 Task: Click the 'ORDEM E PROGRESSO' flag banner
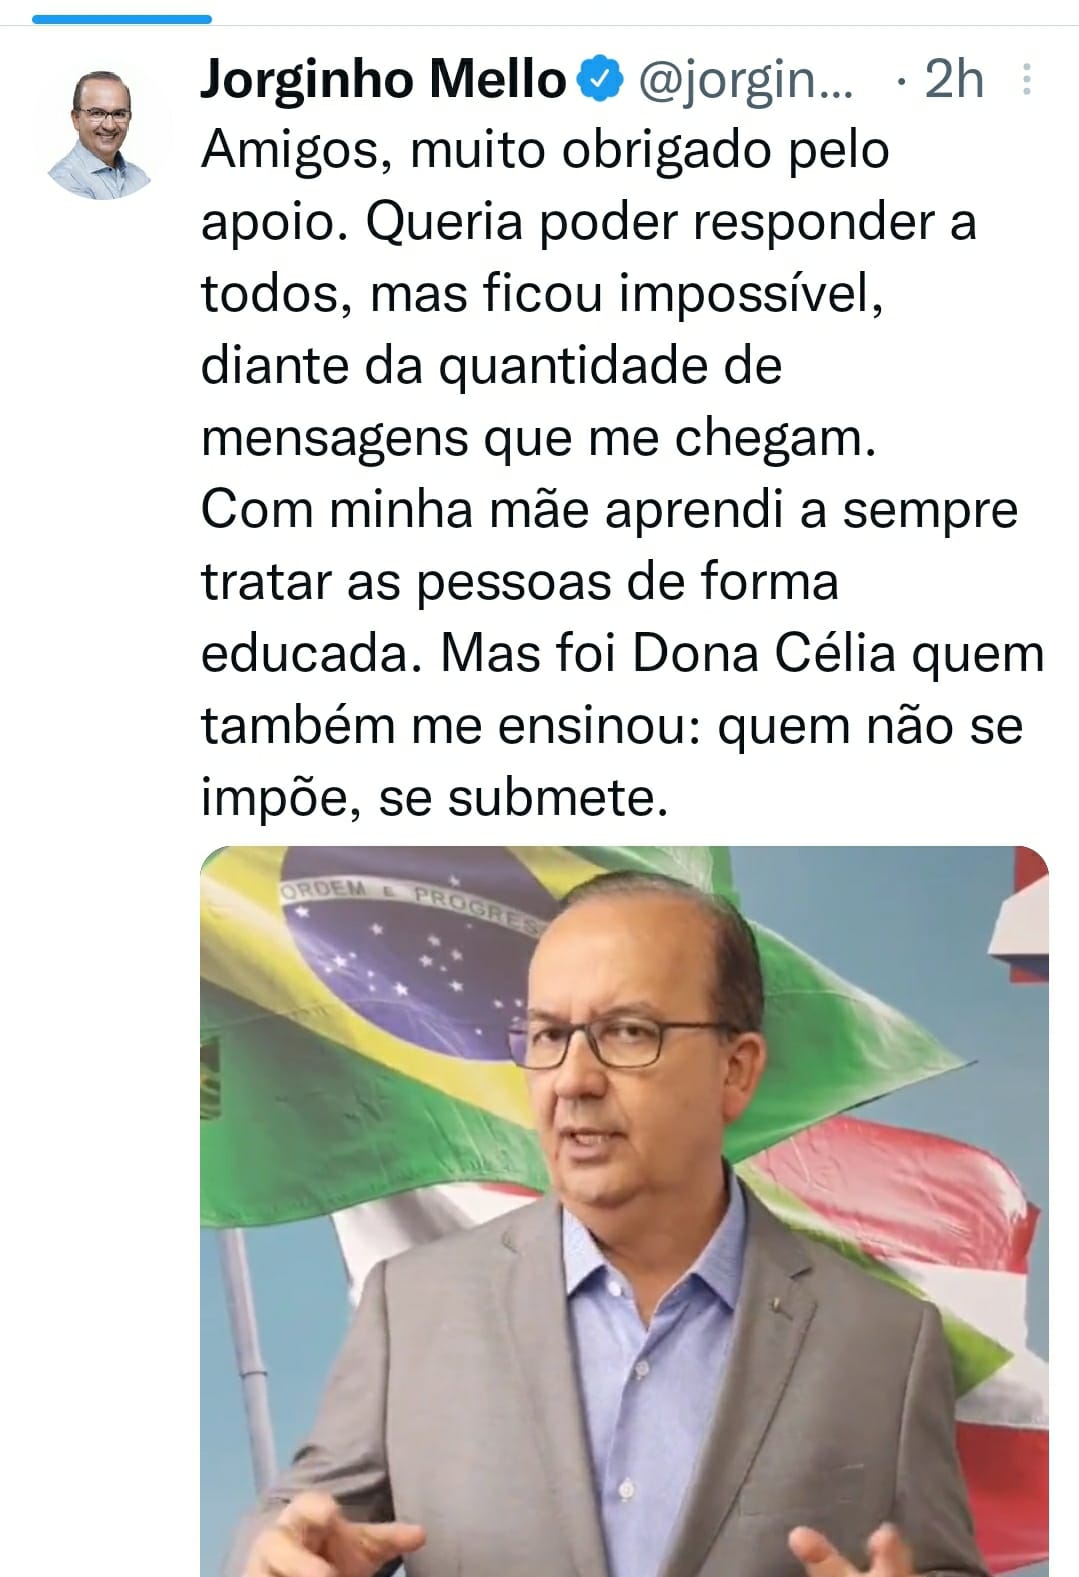coord(410,902)
